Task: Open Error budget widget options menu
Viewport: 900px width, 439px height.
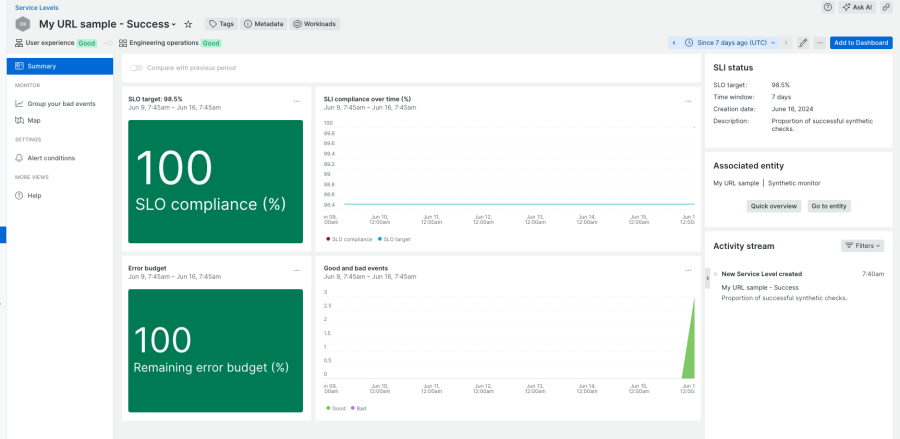Action: coord(296,269)
